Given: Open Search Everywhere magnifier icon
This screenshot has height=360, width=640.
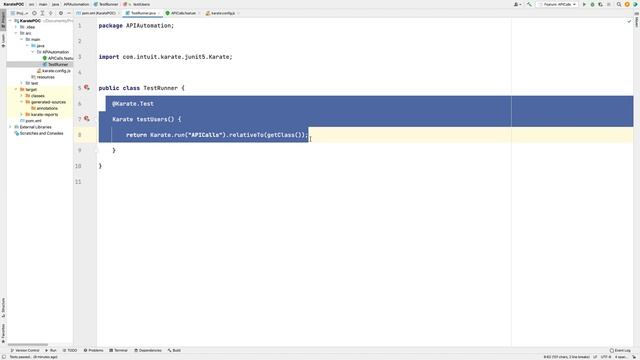Looking at the screenshot, I should coord(619,4).
